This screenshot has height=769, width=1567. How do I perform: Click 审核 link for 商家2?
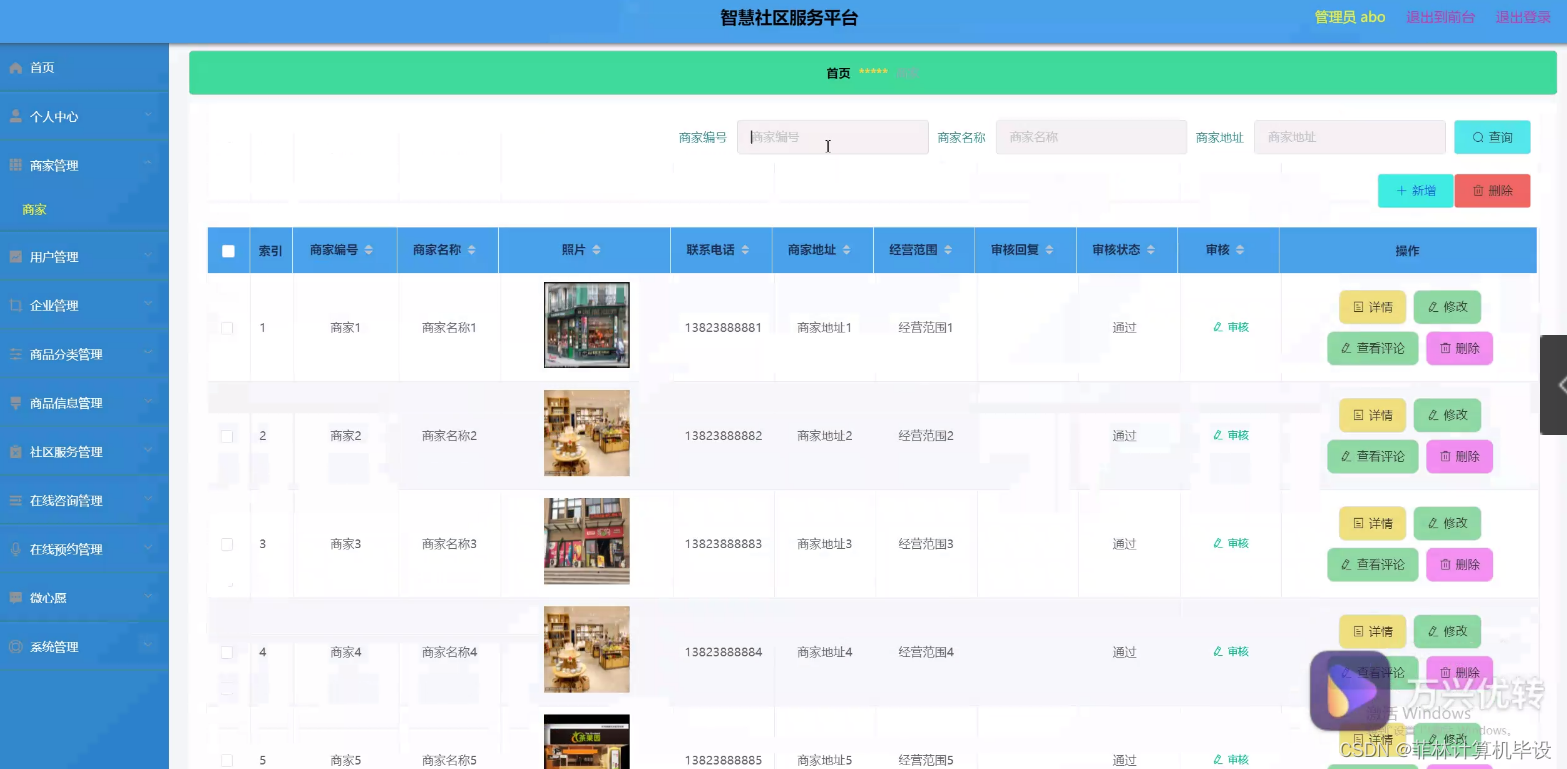(x=1231, y=436)
